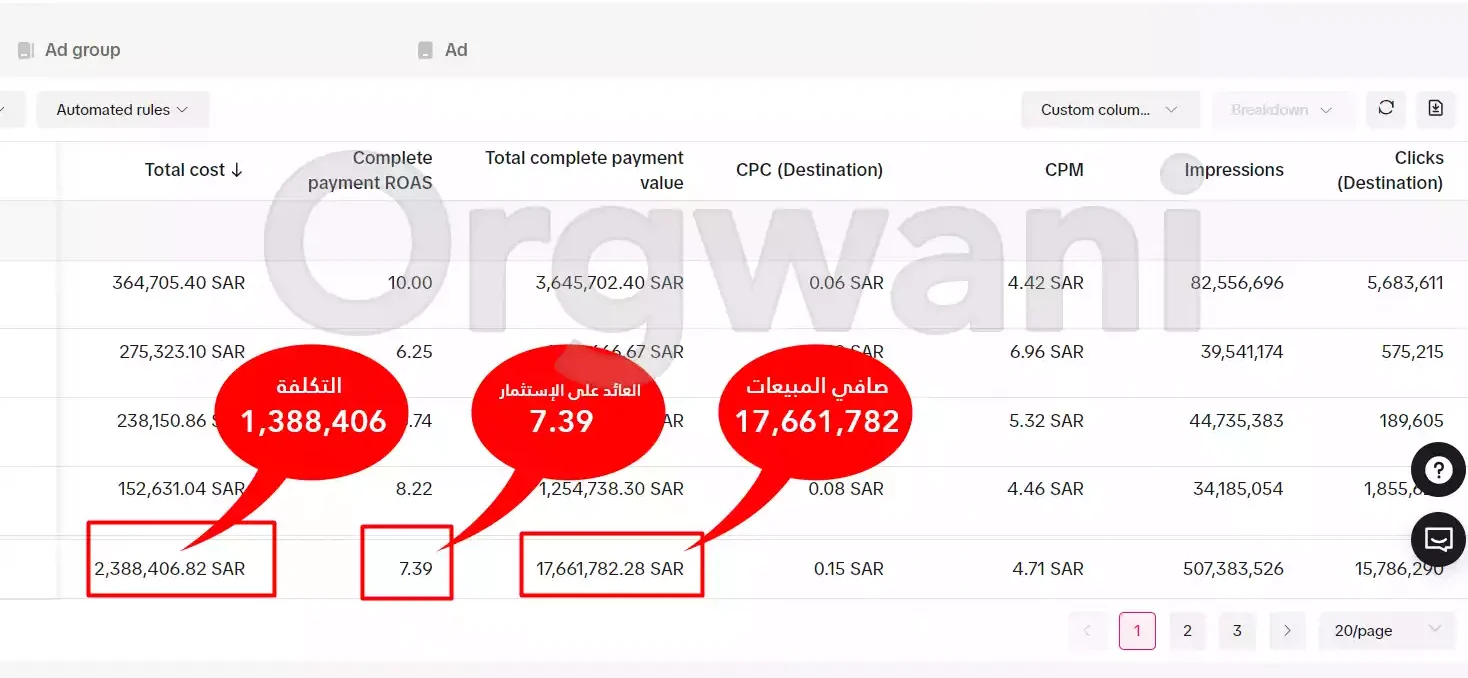Go to page 3
This screenshot has width=1468, height=678.
point(1237,631)
